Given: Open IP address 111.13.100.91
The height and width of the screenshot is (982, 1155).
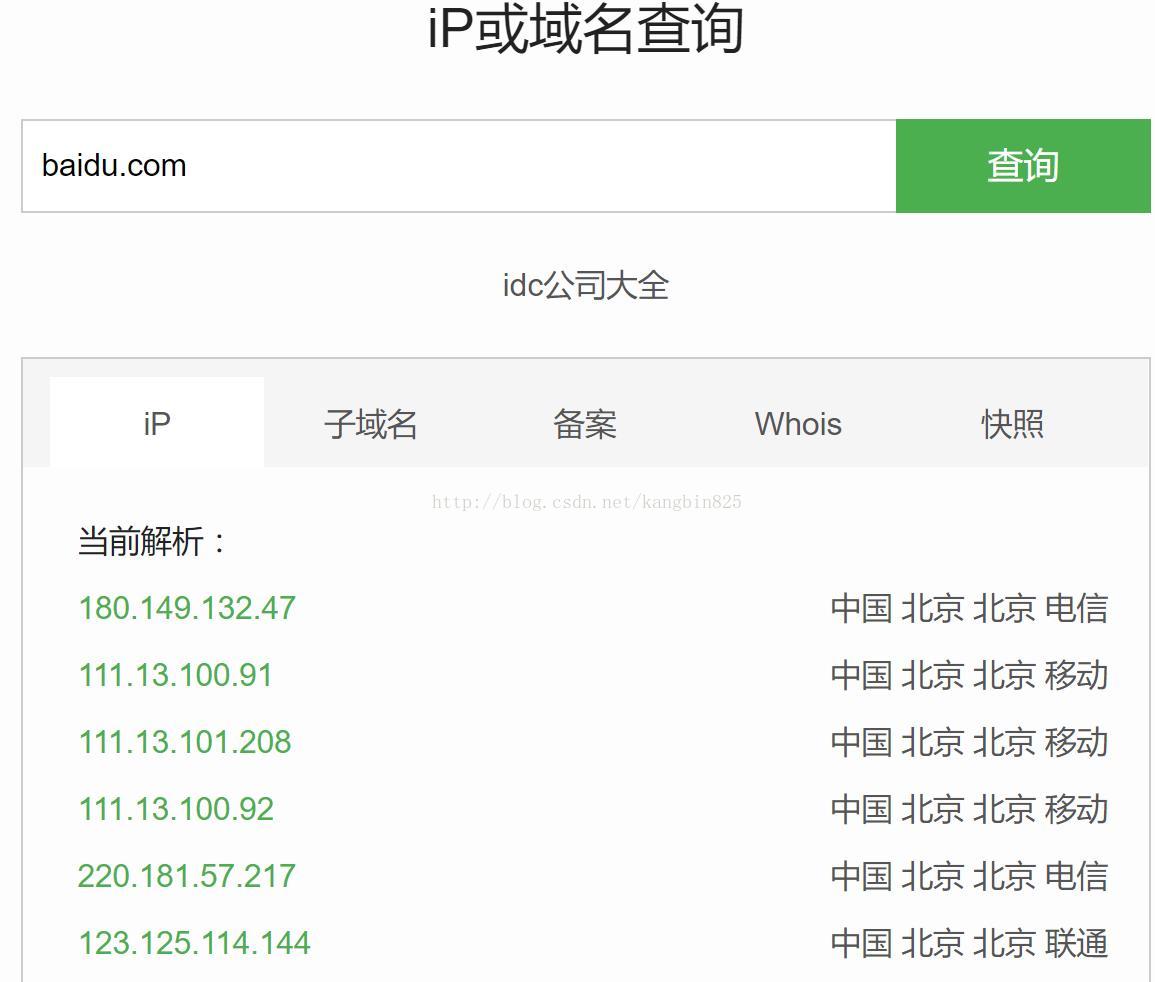Looking at the screenshot, I should point(175,676).
